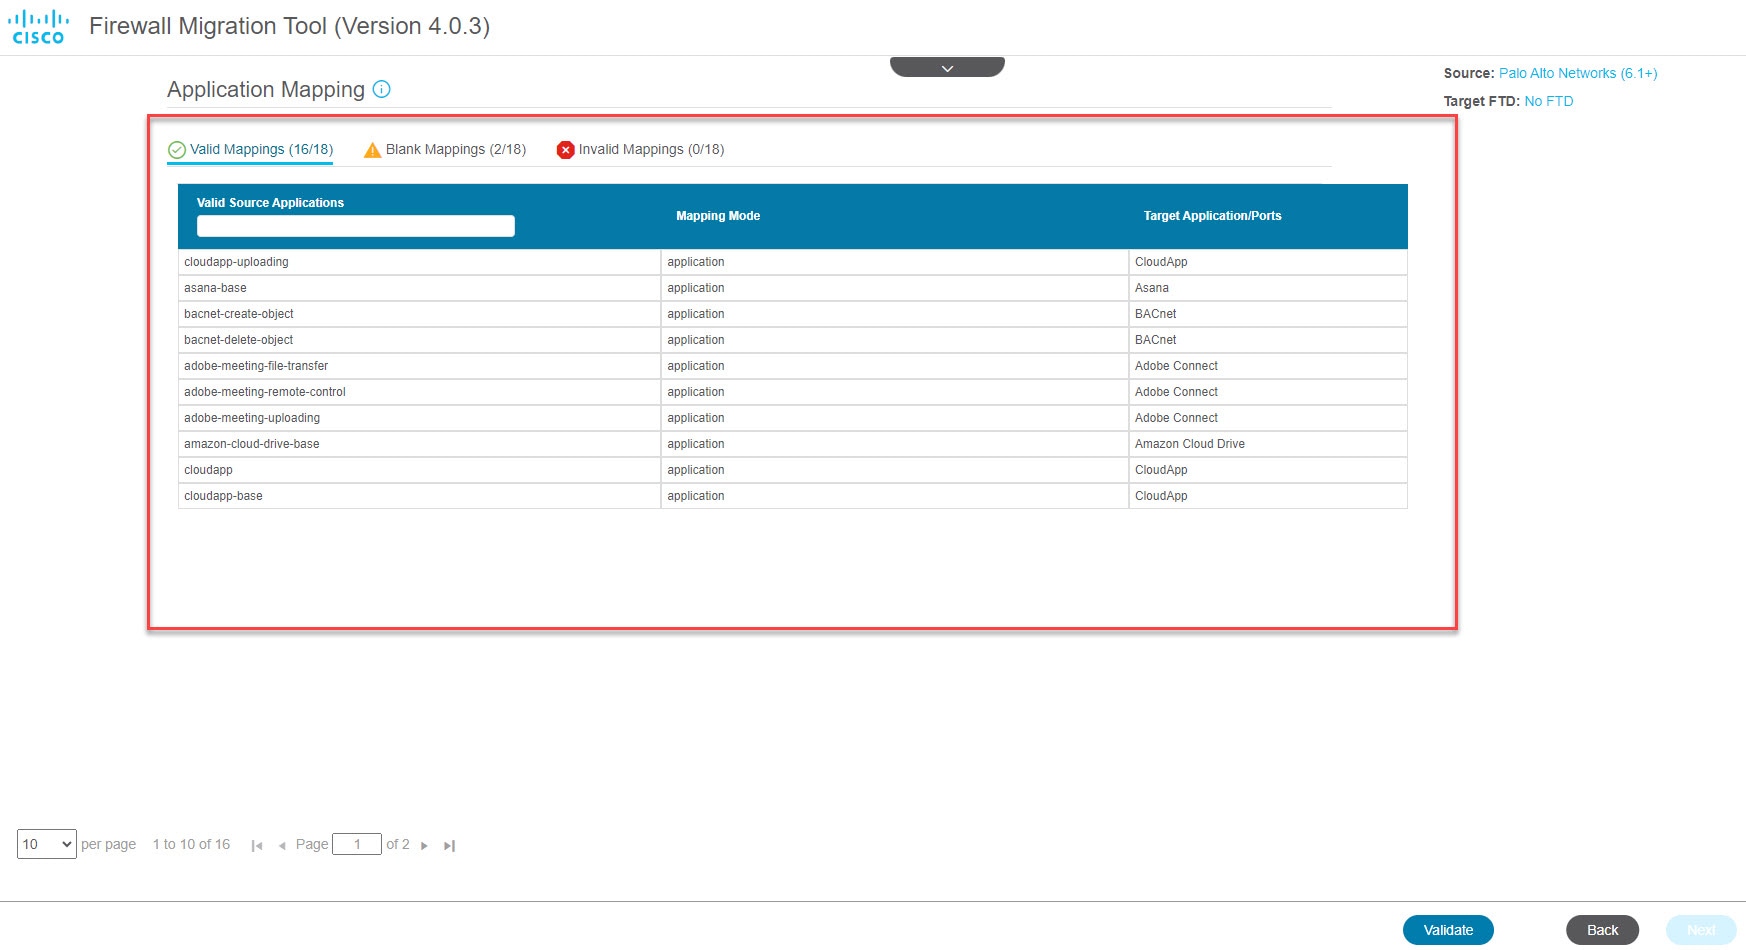This screenshot has width=1746, height=950.
Task: Expand the collapsed top panel chevron
Action: [947, 67]
